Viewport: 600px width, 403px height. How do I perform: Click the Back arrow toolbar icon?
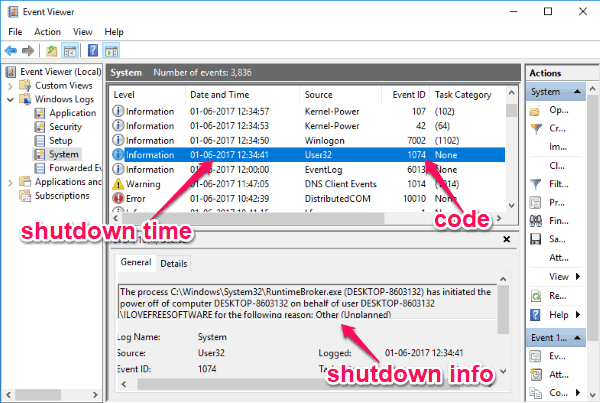coord(11,51)
